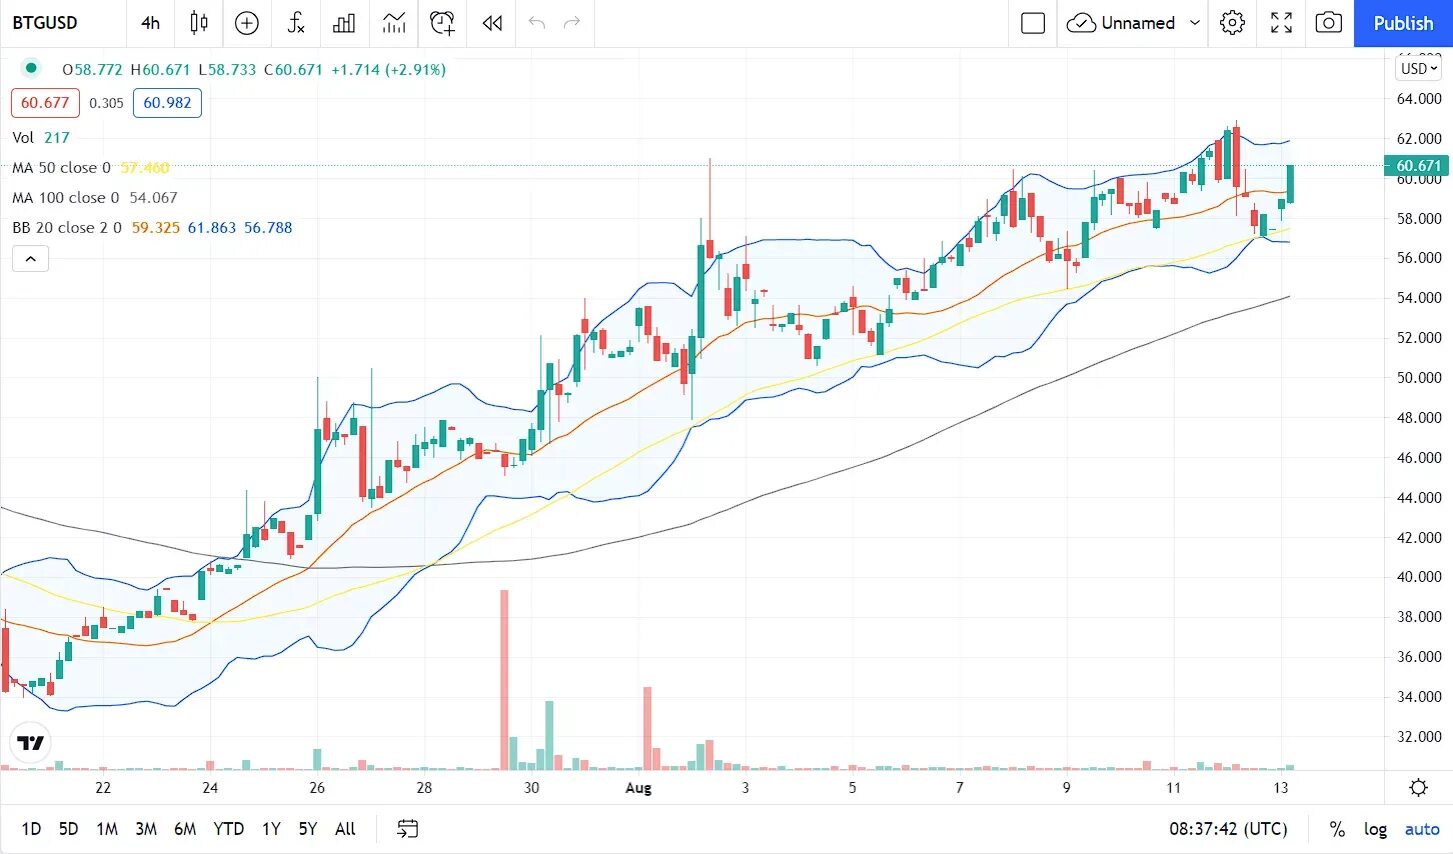
Task: Click the symbol status green dot
Action: [31, 68]
